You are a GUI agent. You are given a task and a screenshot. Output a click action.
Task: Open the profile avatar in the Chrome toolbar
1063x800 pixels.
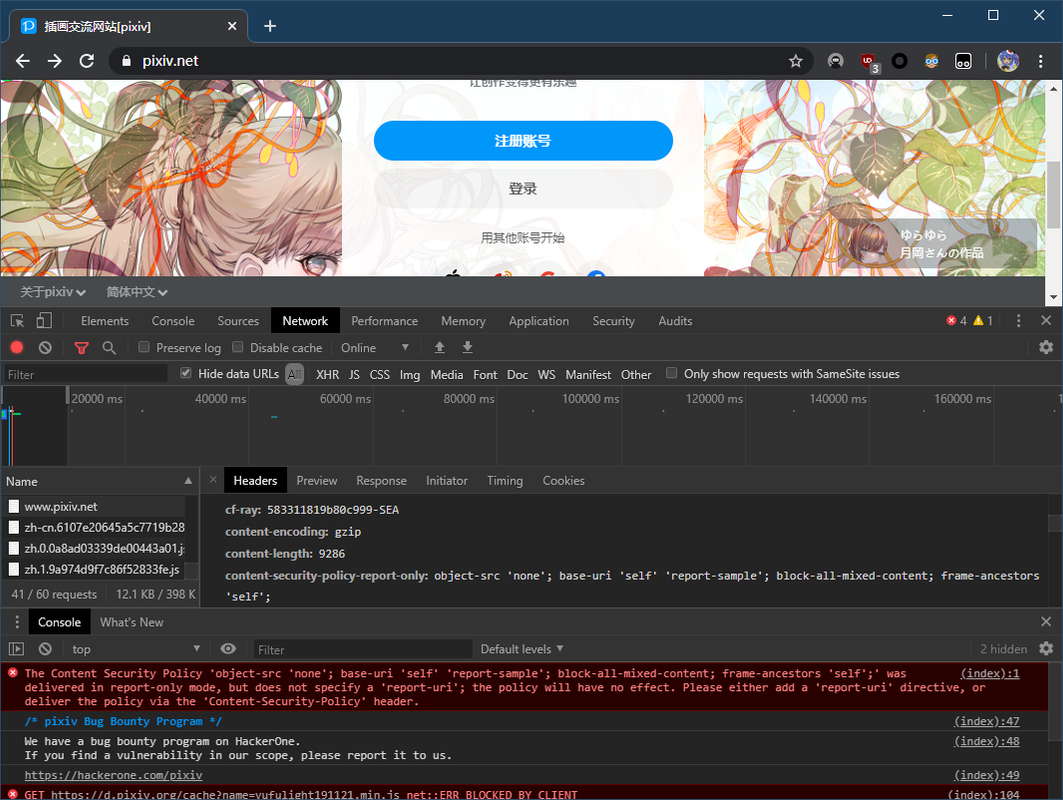point(1008,61)
